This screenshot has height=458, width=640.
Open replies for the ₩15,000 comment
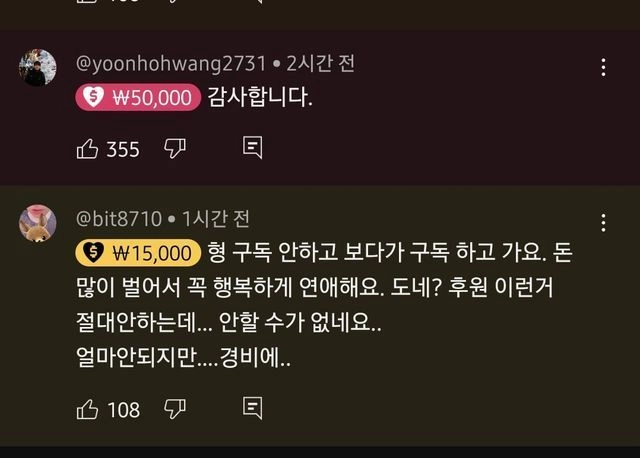coord(252,408)
